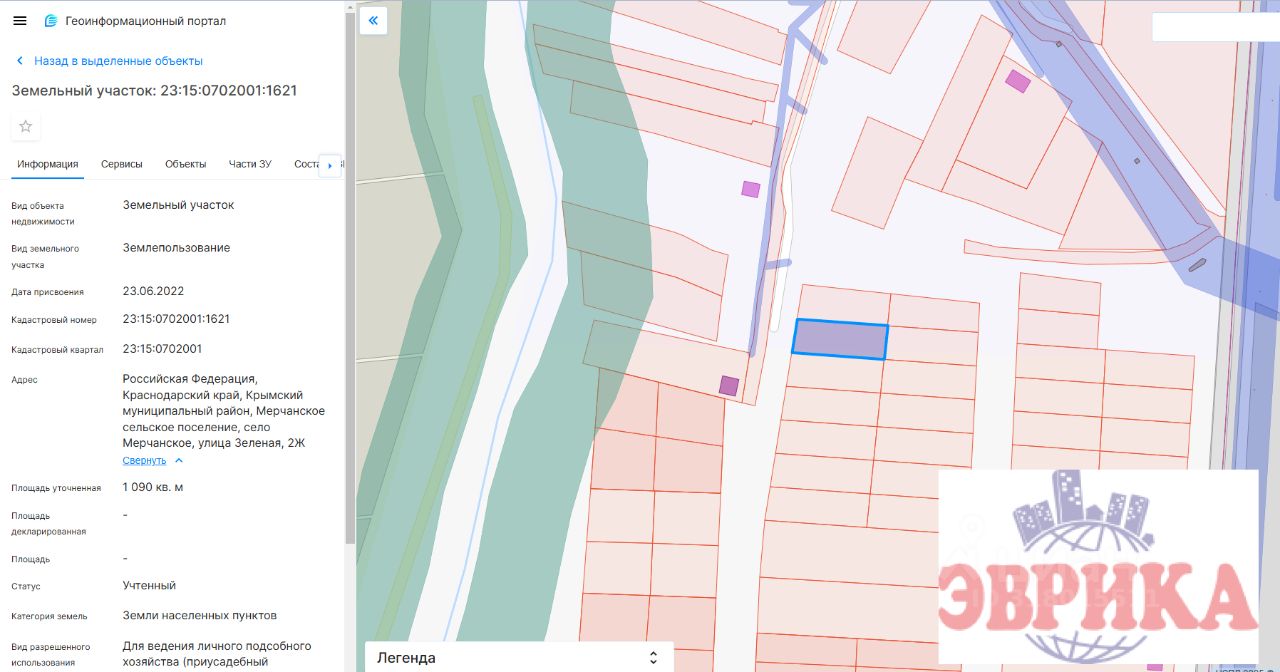Click the date value 23.06.2022
Screen dimensions: 1280x672
pos(153,291)
